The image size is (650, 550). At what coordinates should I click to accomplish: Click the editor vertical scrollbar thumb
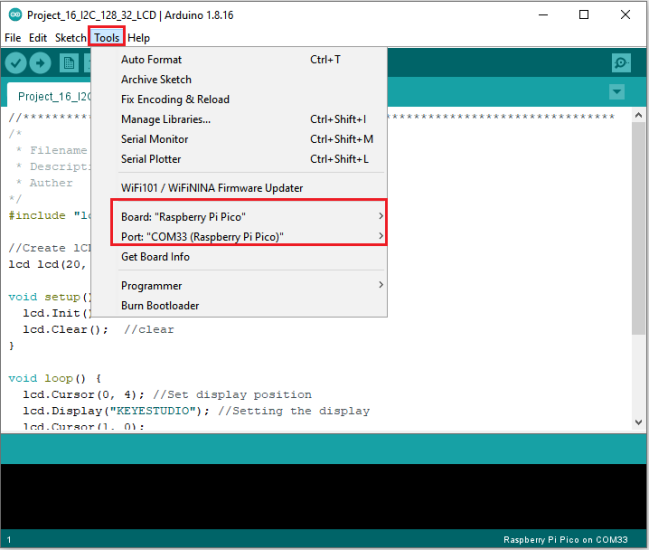pyautogui.click(x=638, y=228)
